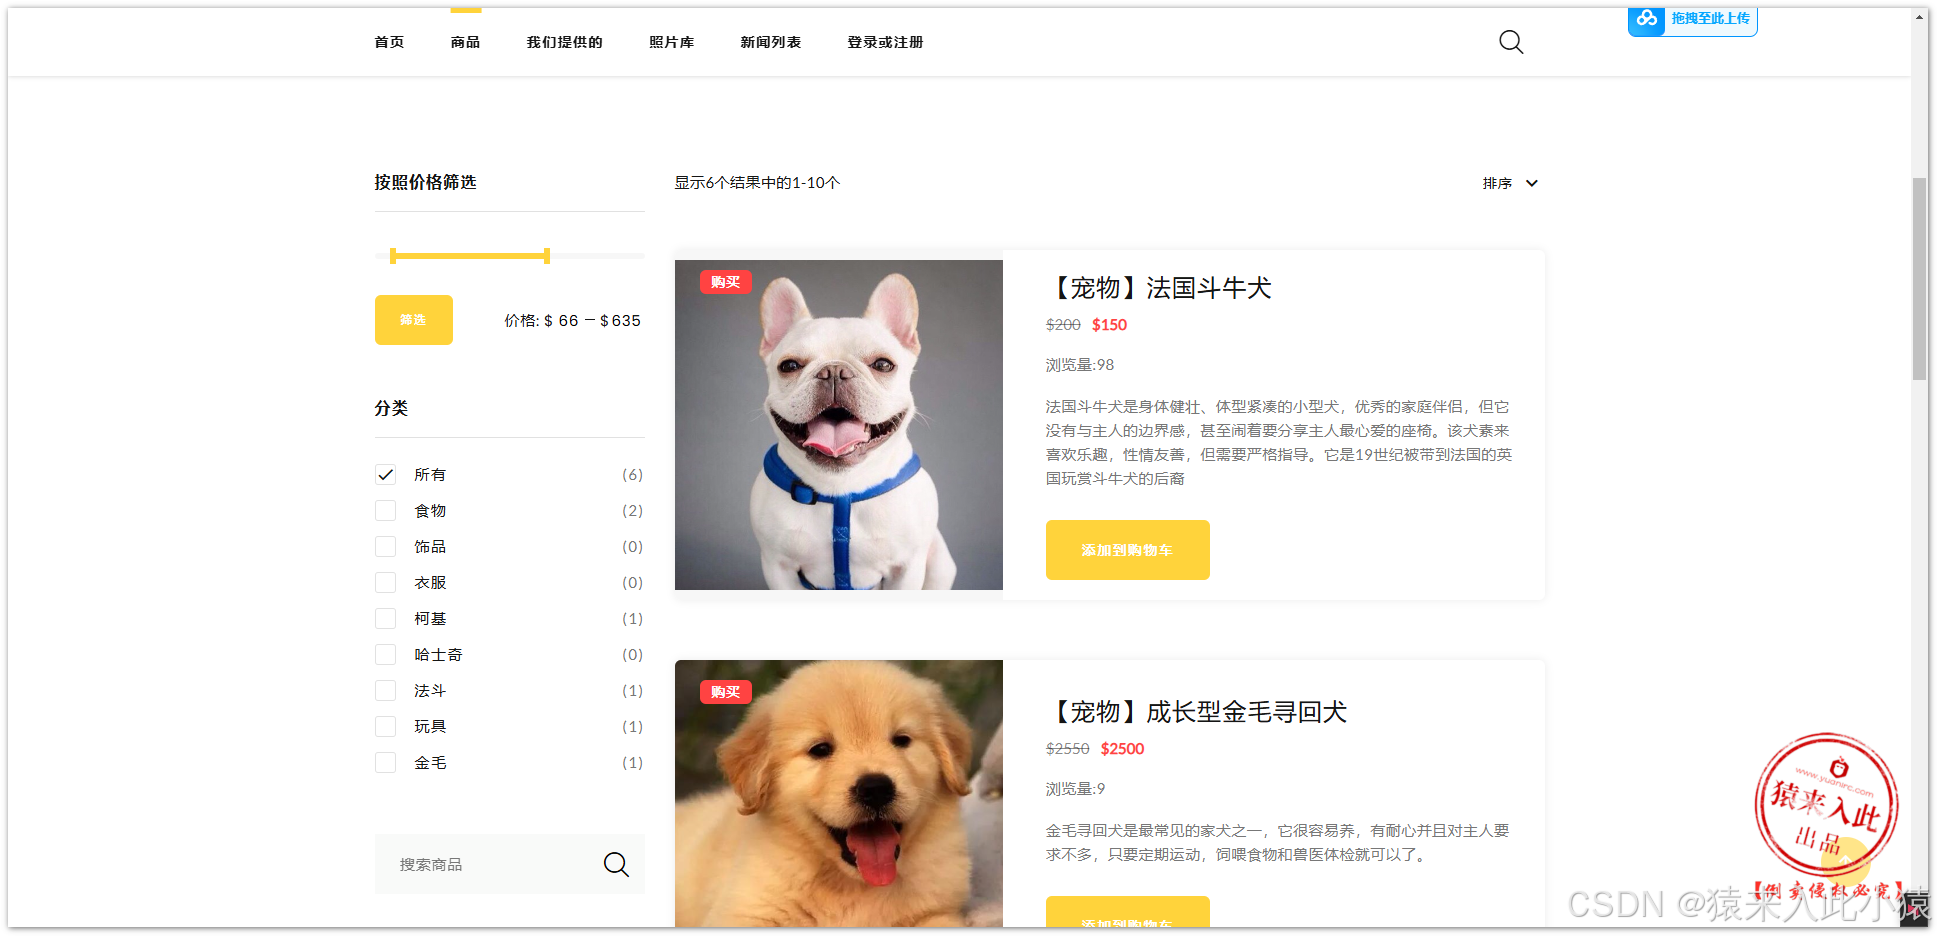Viewport: 1937px width, 936px height.
Task: Click 添加到购物车 for 法国斗牛犬
Action: [1127, 550]
